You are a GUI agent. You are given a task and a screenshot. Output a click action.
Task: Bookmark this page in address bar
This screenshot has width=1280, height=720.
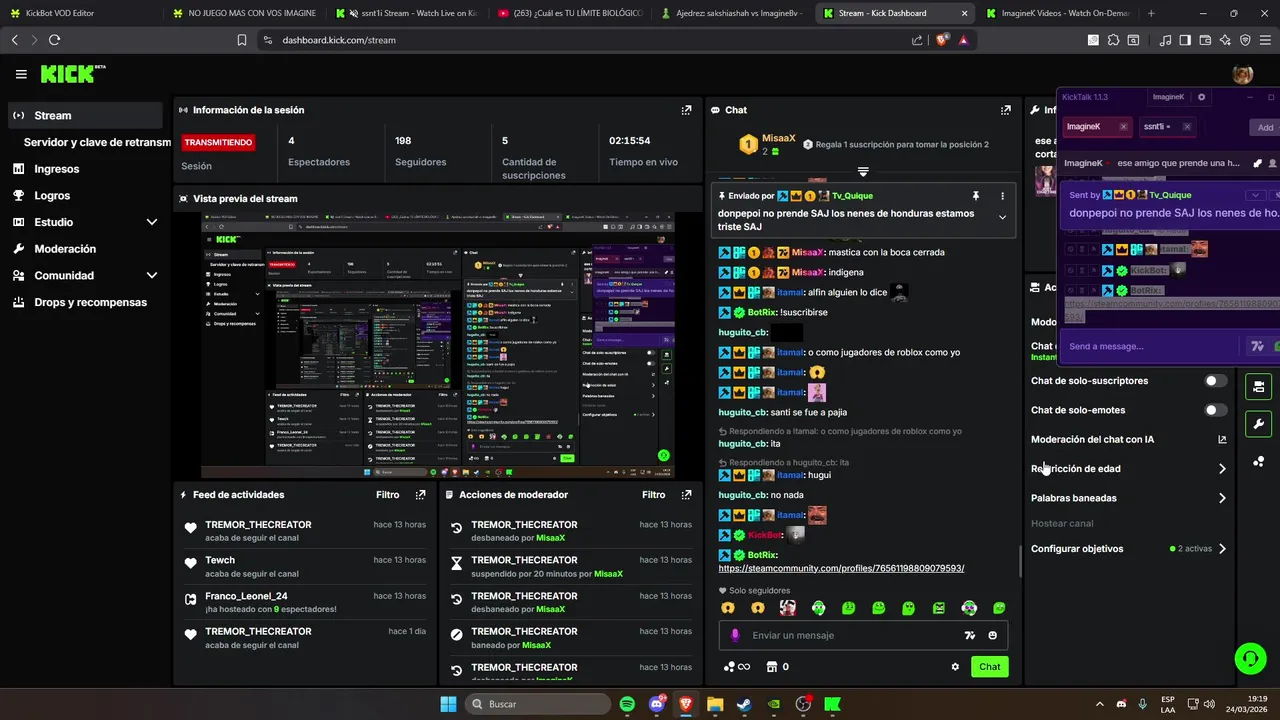coord(241,40)
